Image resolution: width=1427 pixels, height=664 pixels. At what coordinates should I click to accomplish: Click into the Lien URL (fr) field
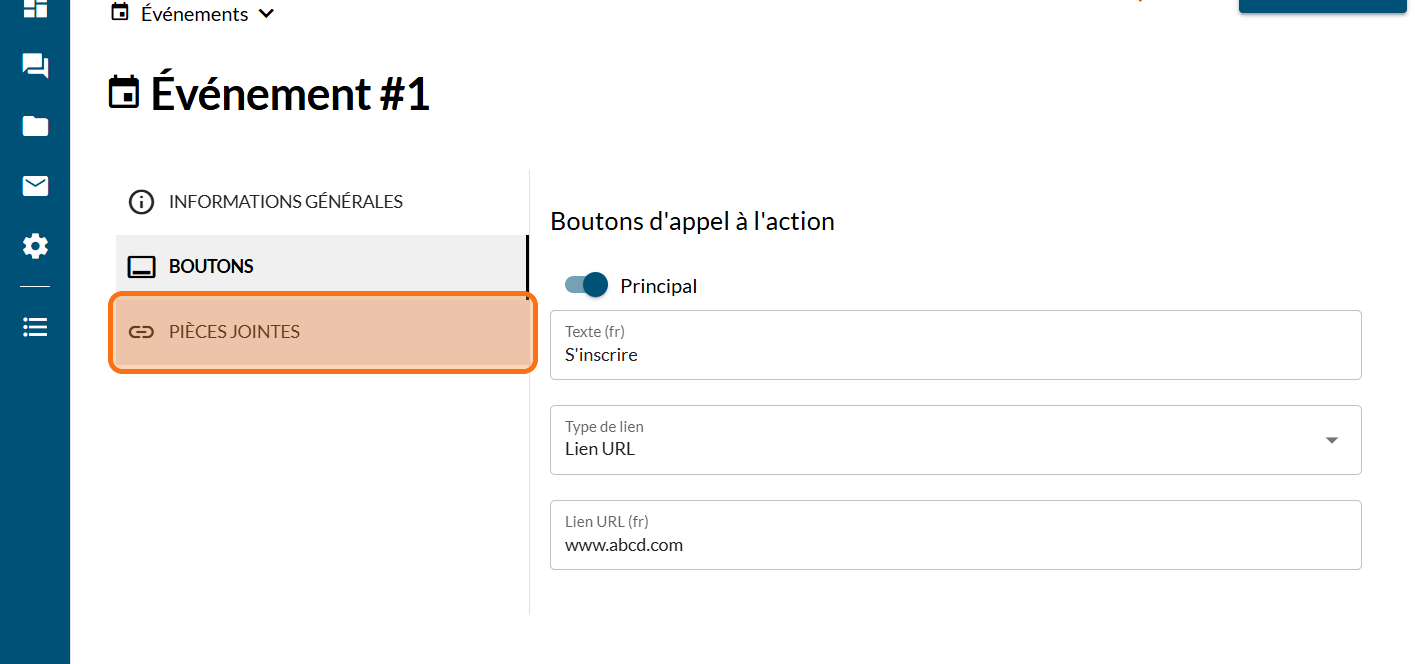(x=955, y=545)
